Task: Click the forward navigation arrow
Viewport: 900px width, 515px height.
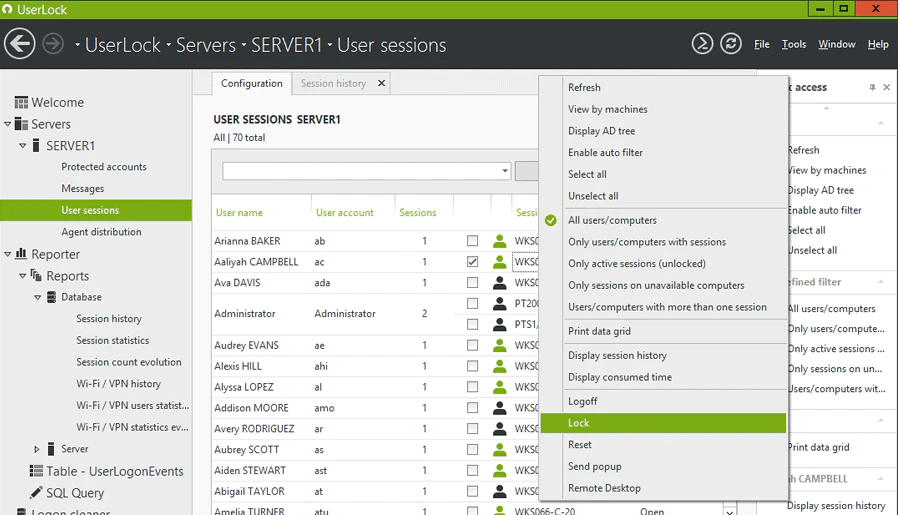Action: tap(53, 44)
